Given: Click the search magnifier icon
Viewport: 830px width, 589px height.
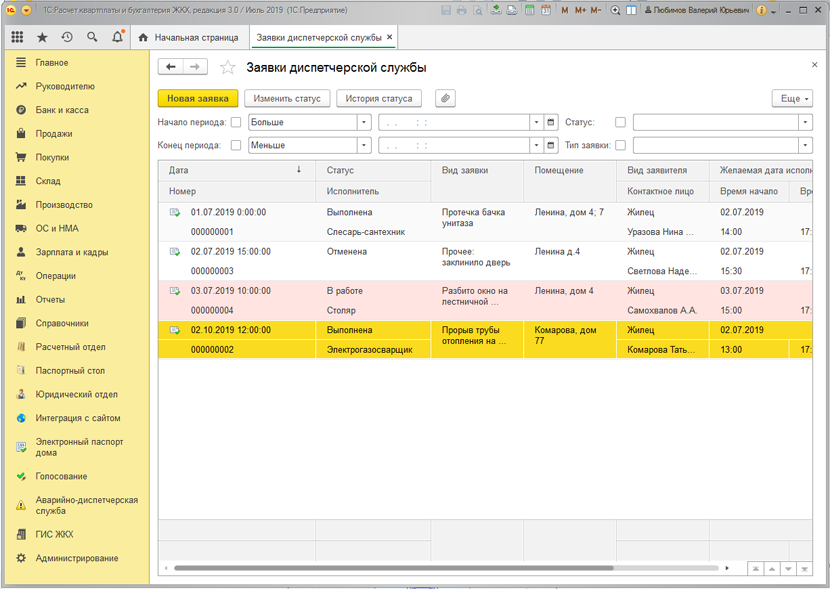Looking at the screenshot, I should point(92,37).
